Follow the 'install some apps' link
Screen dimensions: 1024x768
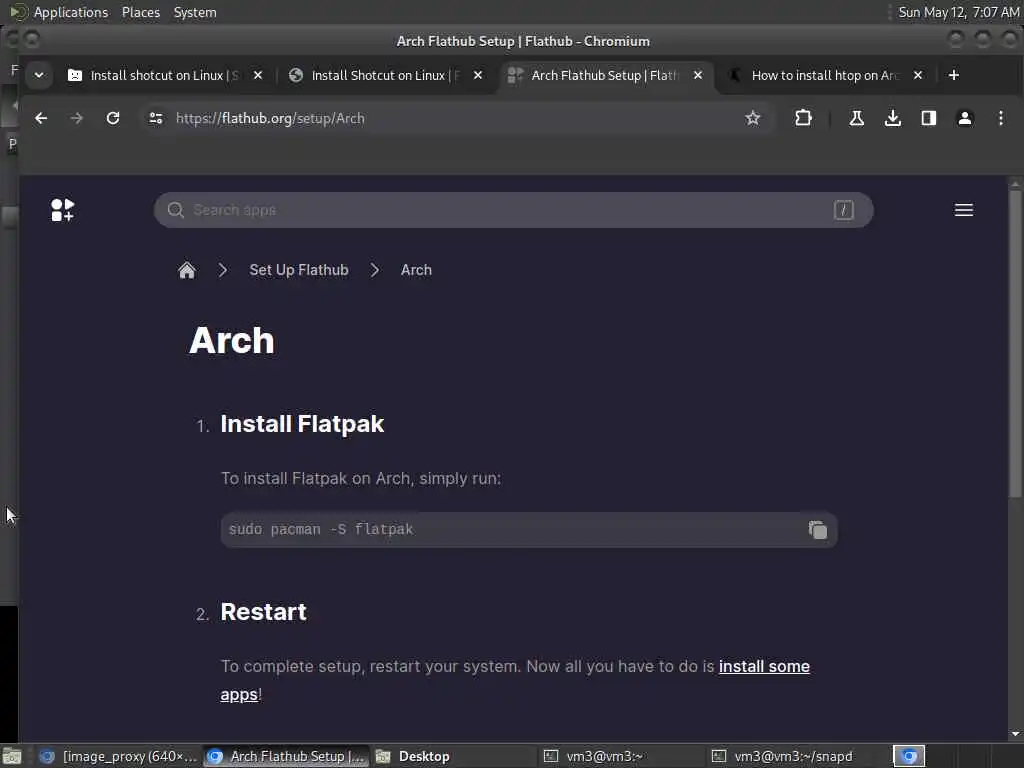point(764,667)
